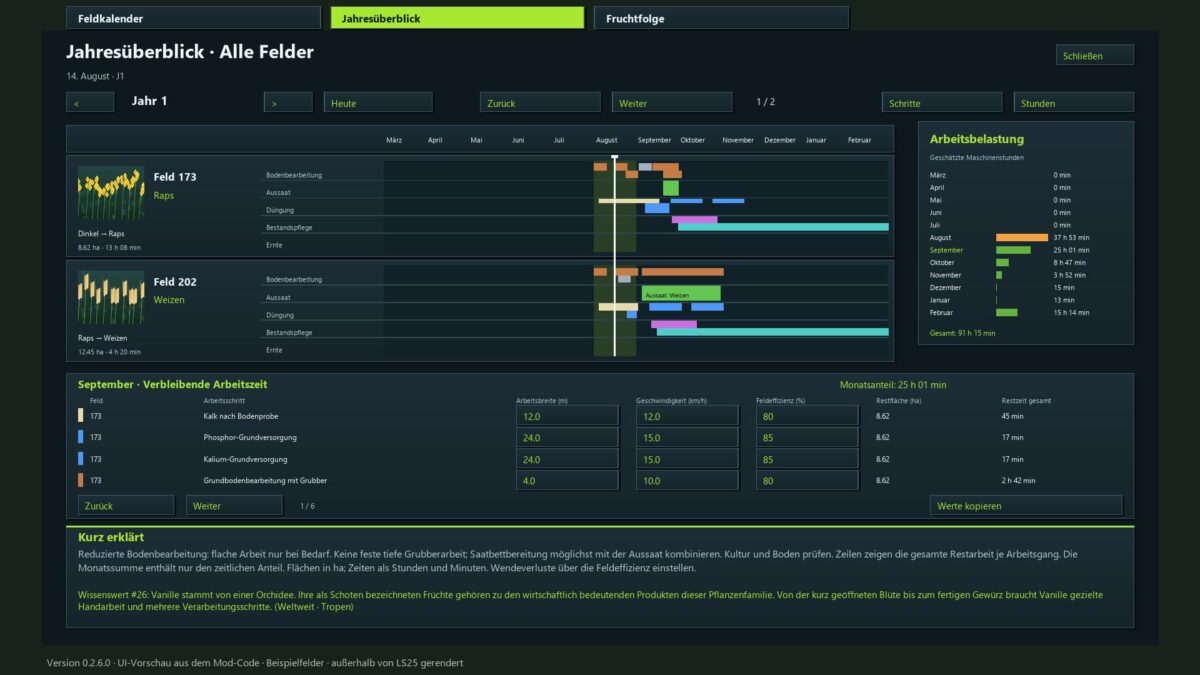Switch the view to Stunden
The image size is (1200, 675).
click(x=1074, y=102)
